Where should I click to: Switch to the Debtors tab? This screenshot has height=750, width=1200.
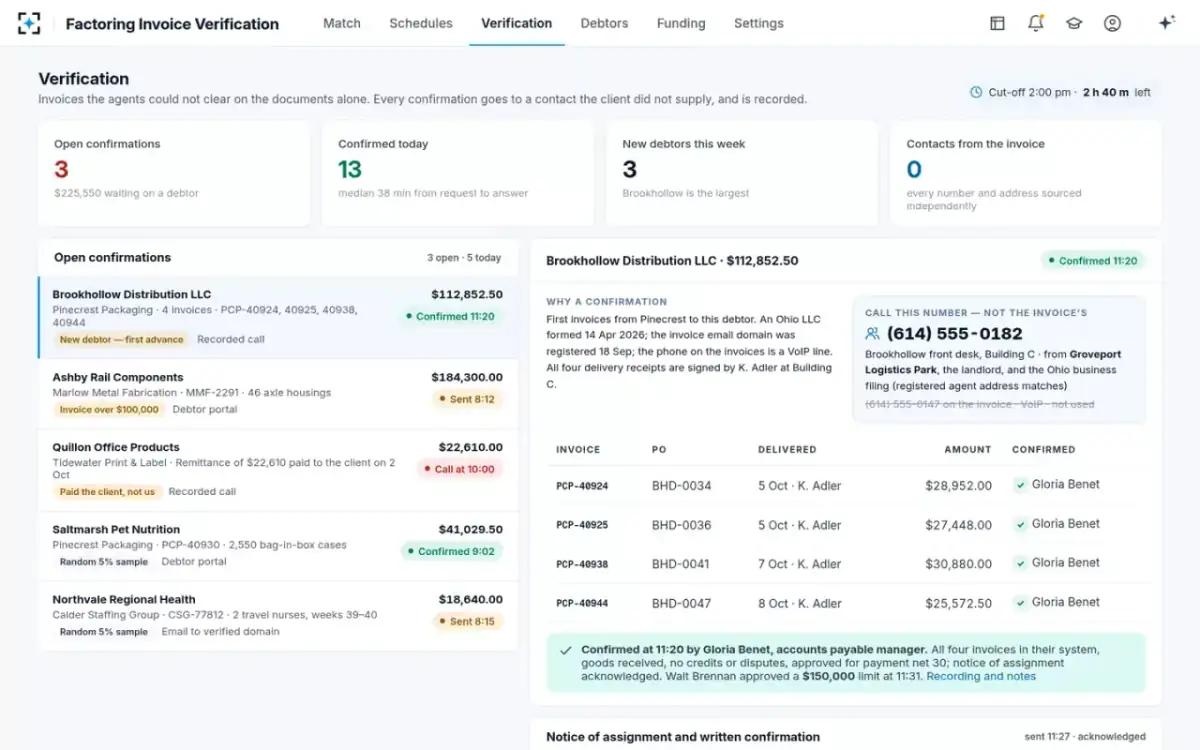coord(604,23)
